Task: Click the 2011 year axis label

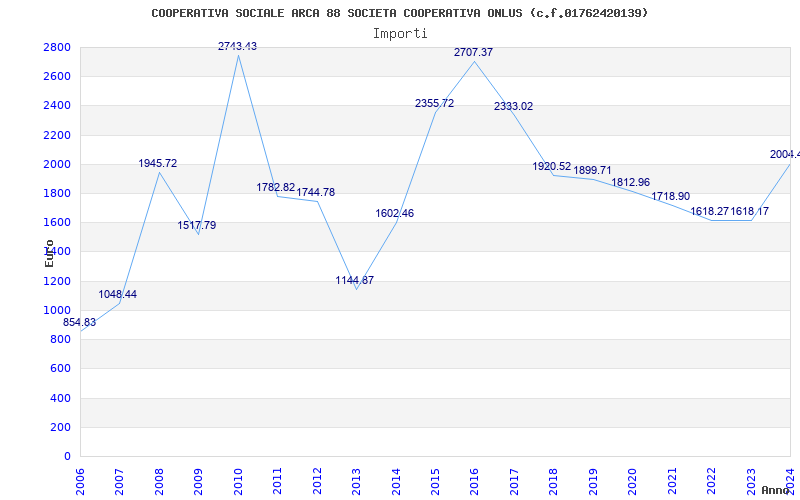Action: 278,482
